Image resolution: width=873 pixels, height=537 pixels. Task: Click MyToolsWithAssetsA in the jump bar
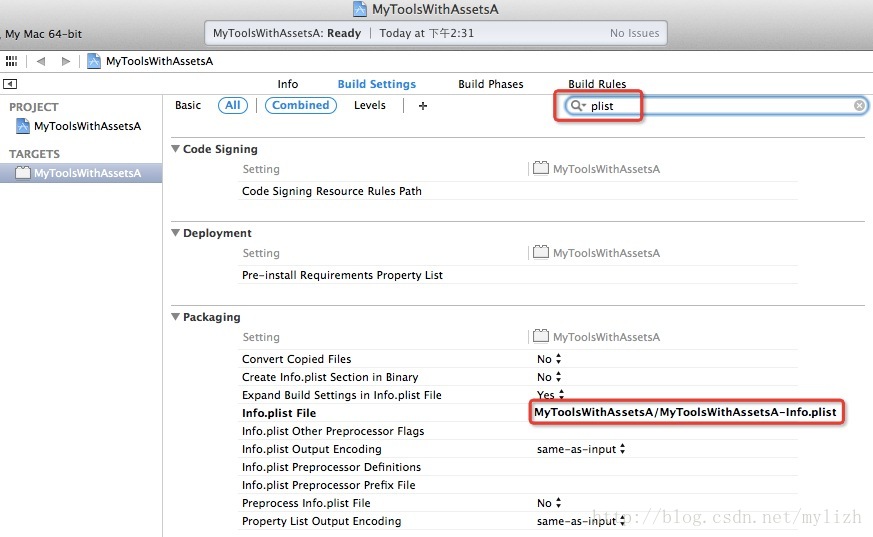pos(159,61)
